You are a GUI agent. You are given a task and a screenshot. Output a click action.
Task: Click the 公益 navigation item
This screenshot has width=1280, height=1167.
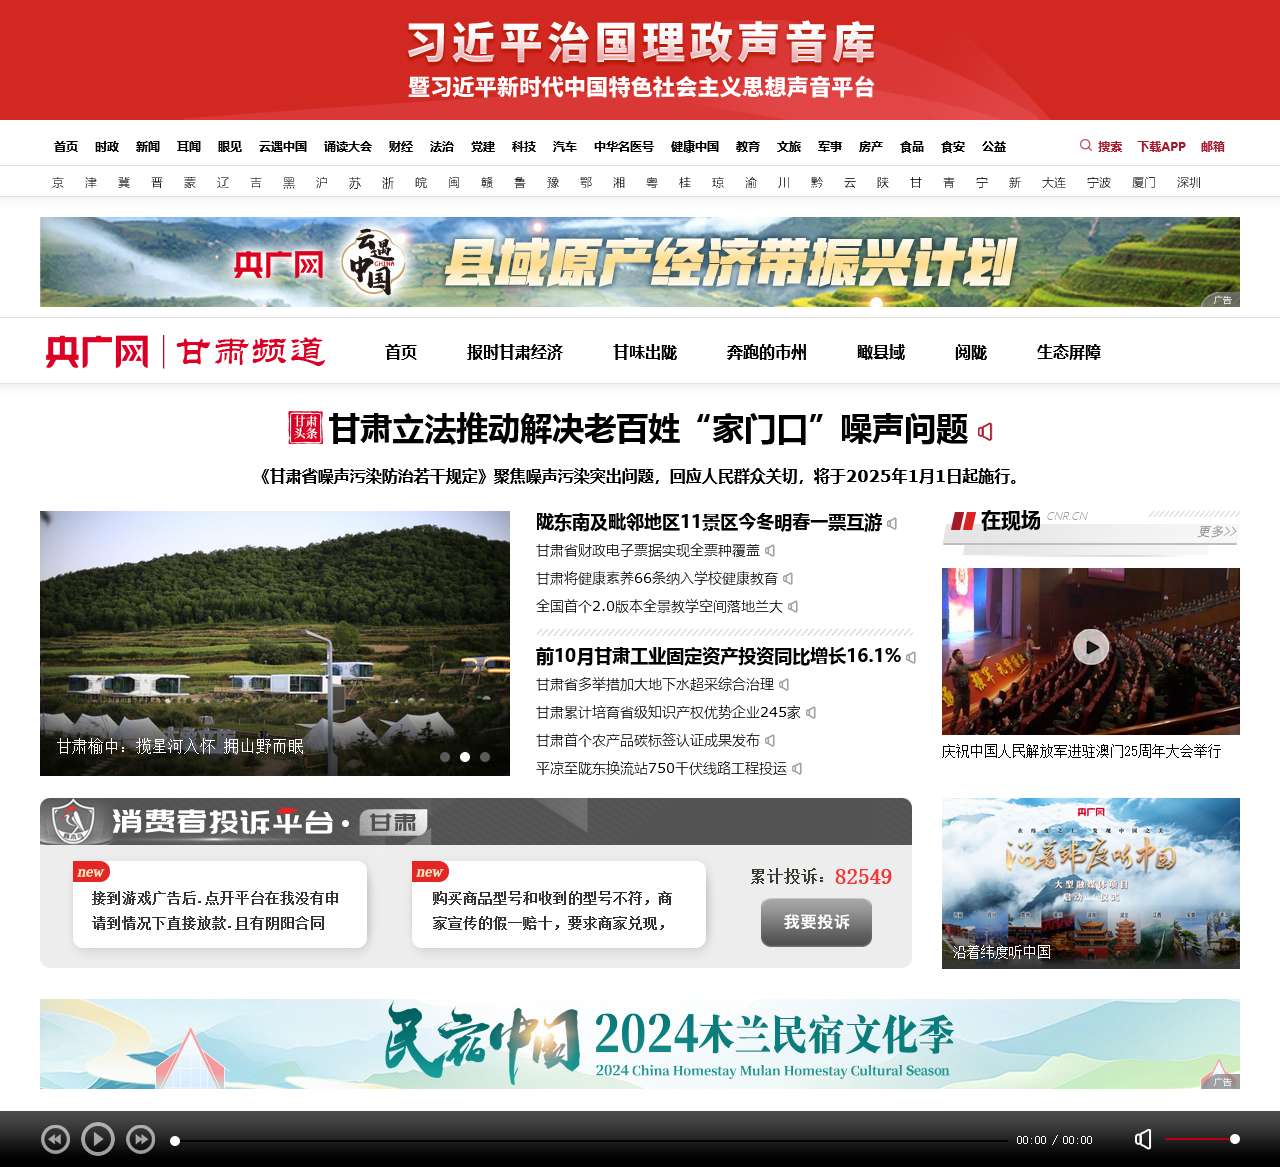(994, 146)
